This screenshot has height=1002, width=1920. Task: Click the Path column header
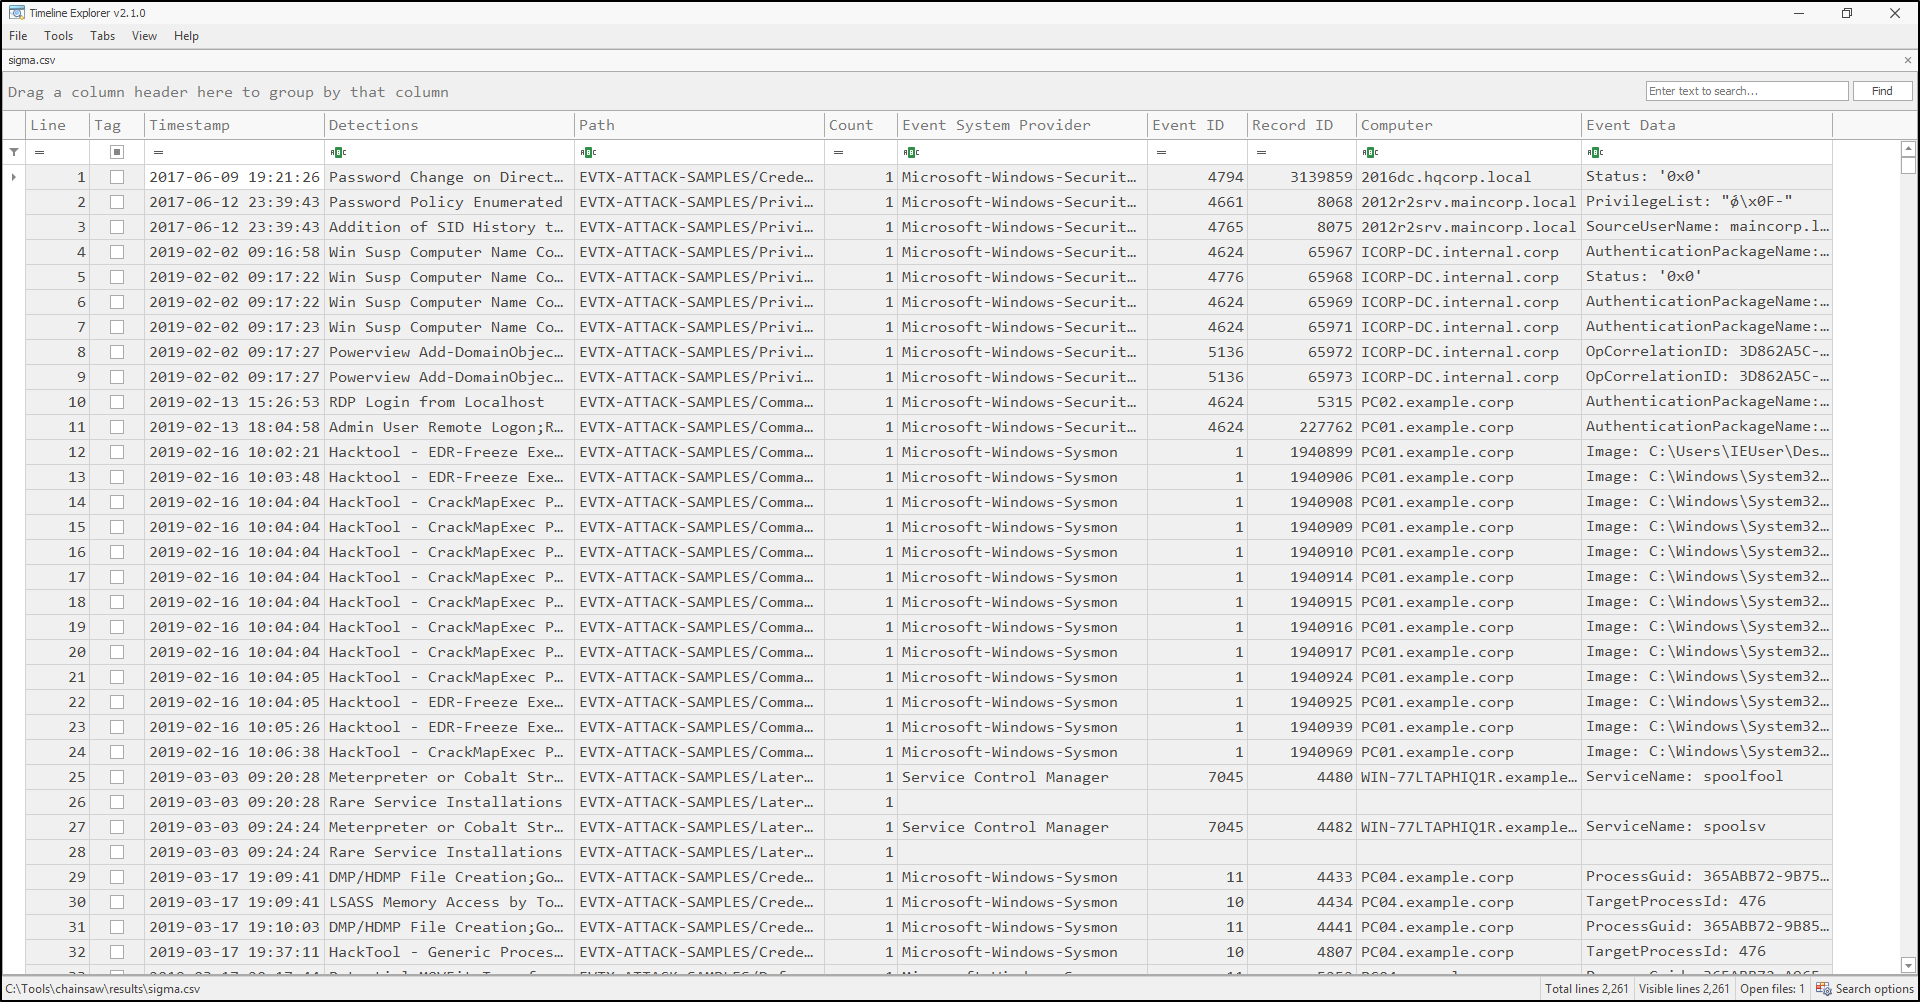pyautogui.click(x=700, y=125)
